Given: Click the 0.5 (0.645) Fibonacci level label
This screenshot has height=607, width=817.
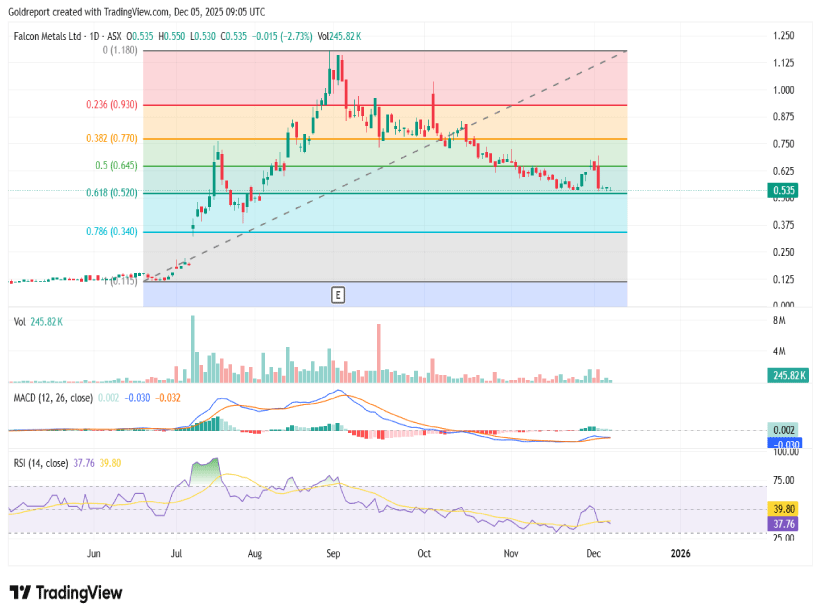Looking at the screenshot, I should click(x=117, y=165).
